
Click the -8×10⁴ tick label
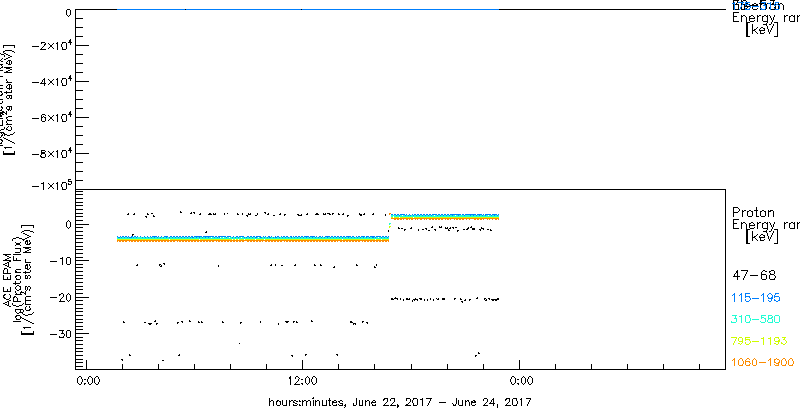coord(51,153)
